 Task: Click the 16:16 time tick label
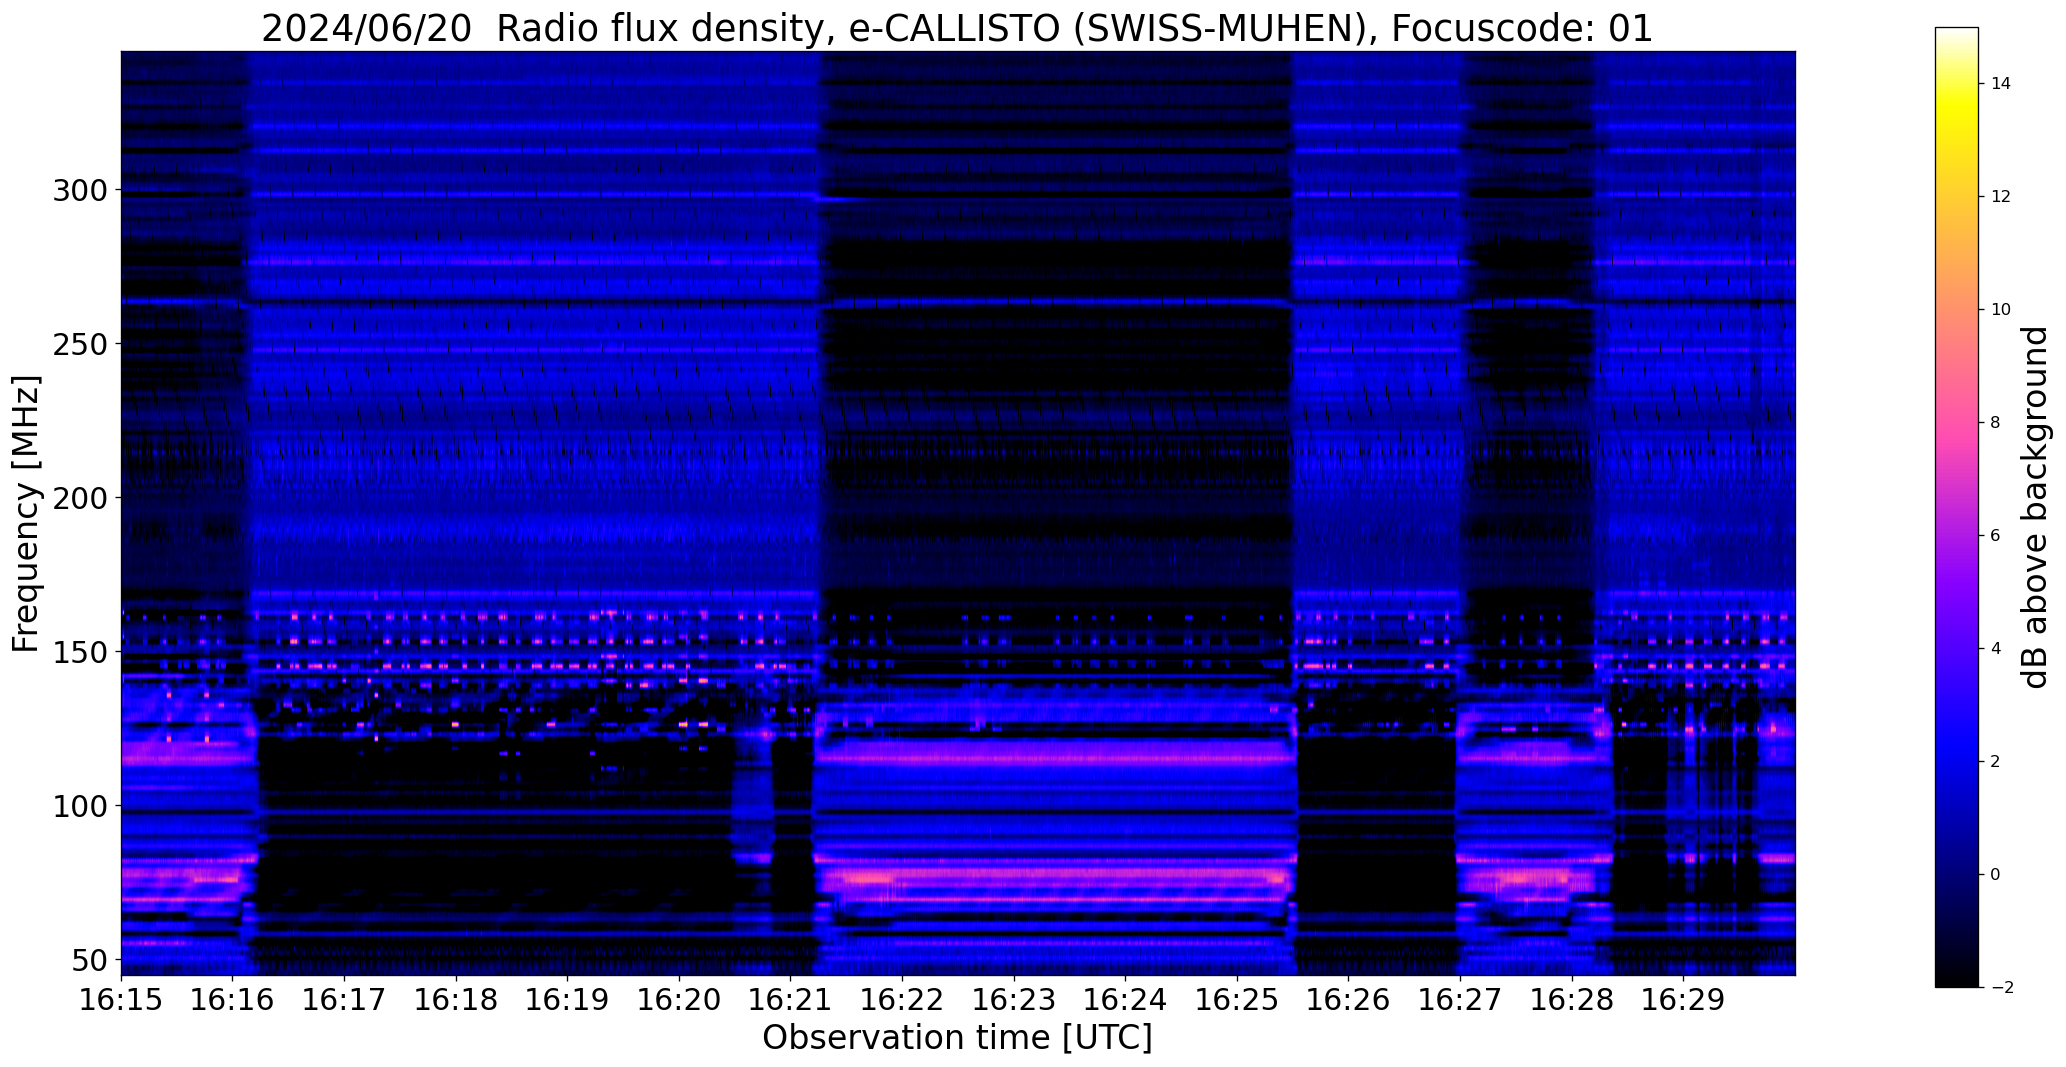pyautogui.click(x=233, y=1000)
